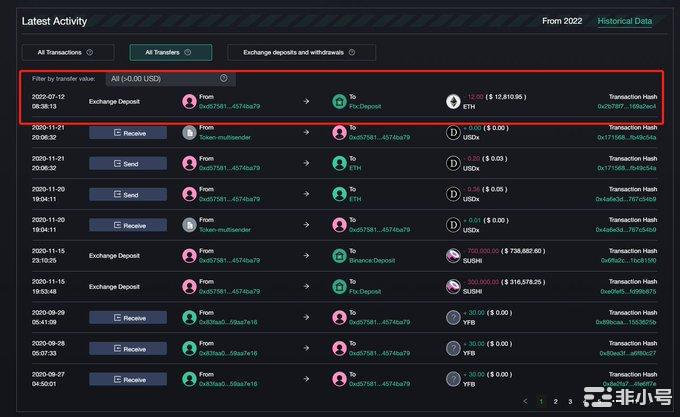The height and width of the screenshot is (417, 680).
Task: Click the Binance:Deposit exchange icon
Action: tap(339, 256)
